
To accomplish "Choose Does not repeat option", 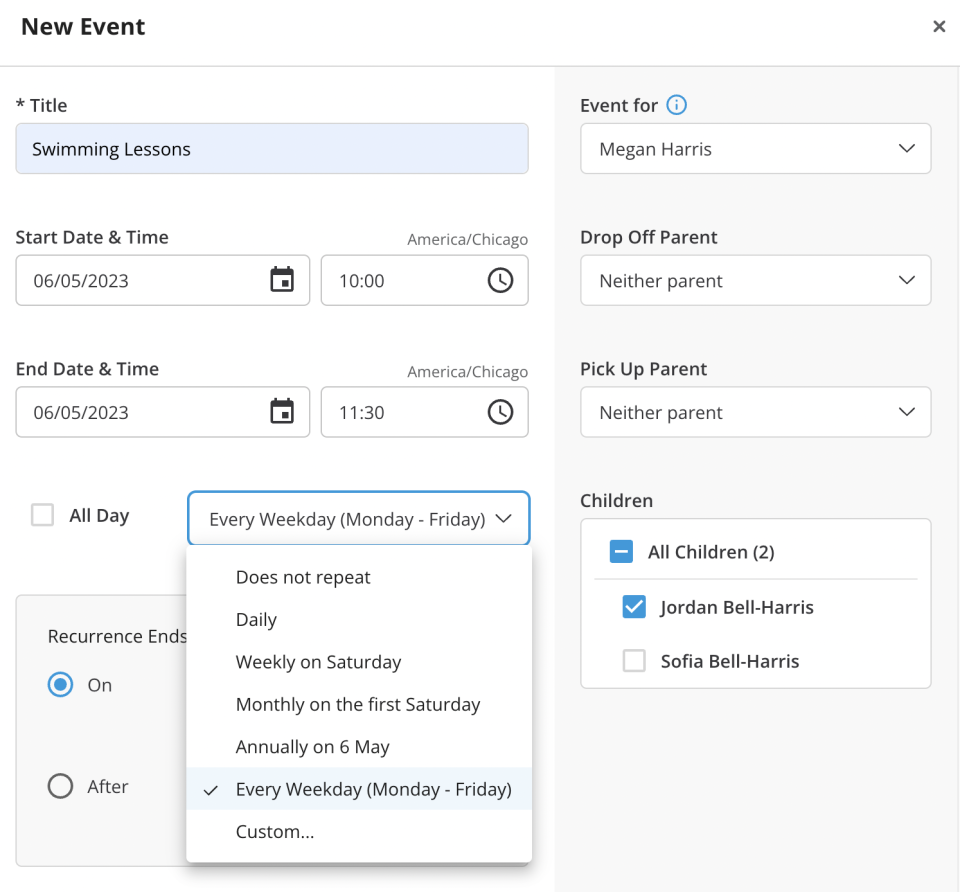I will tap(303, 577).
